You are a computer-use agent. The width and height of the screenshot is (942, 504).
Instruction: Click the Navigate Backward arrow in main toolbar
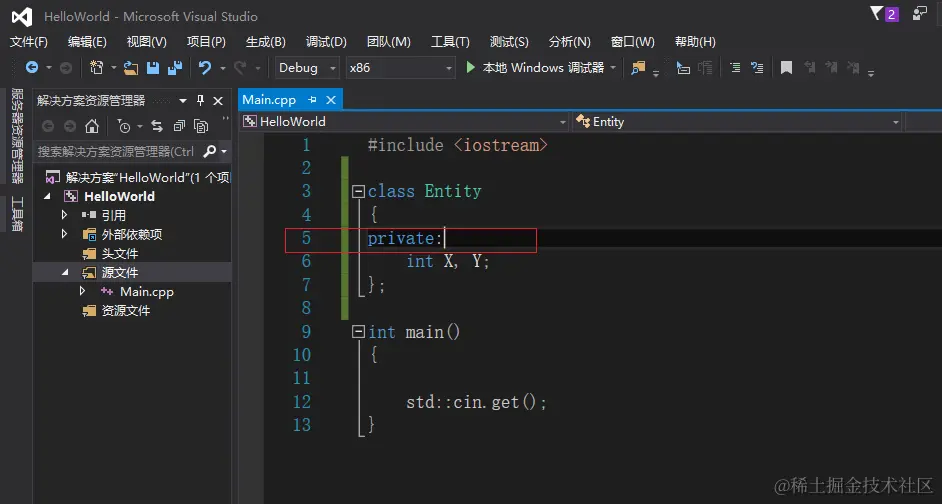point(32,68)
